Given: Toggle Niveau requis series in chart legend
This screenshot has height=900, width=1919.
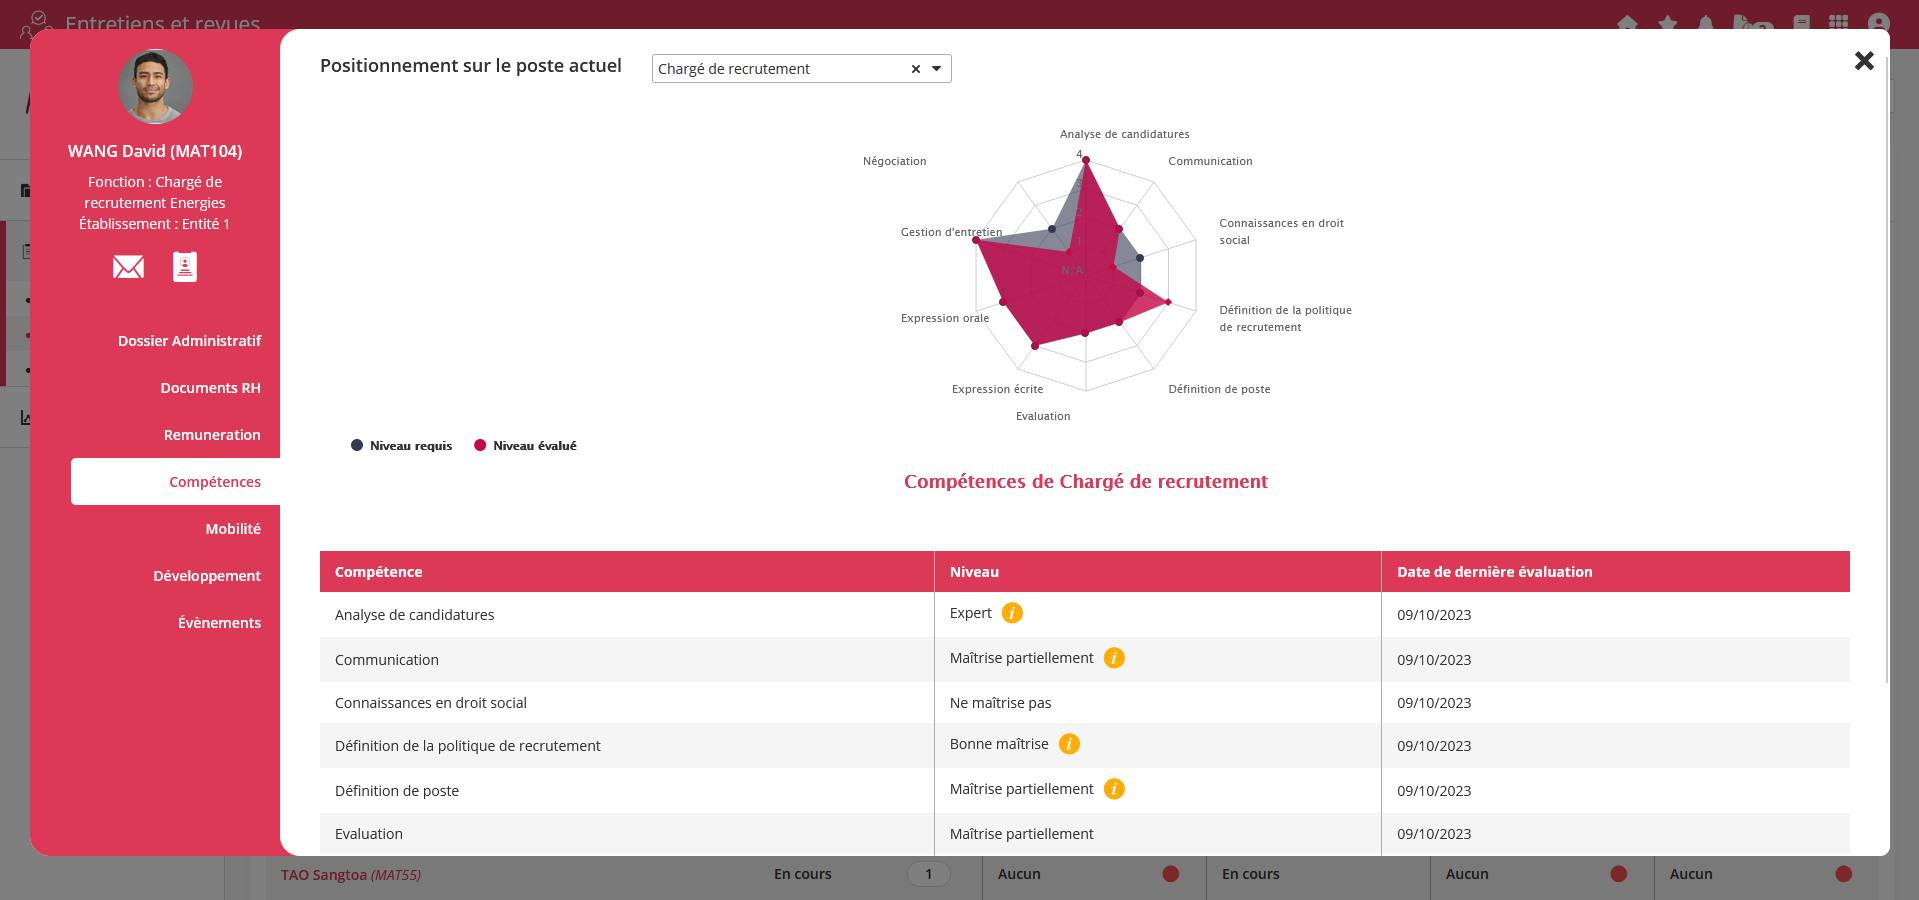Looking at the screenshot, I should pos(402,446).
